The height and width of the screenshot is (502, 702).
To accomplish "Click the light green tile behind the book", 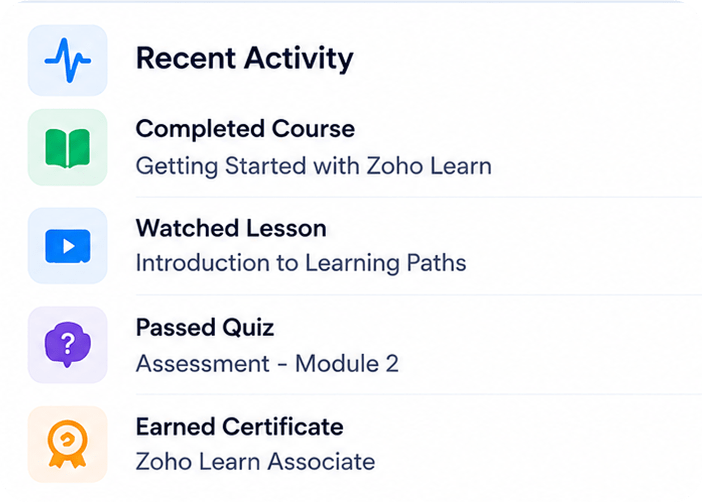I will point(68,147).
